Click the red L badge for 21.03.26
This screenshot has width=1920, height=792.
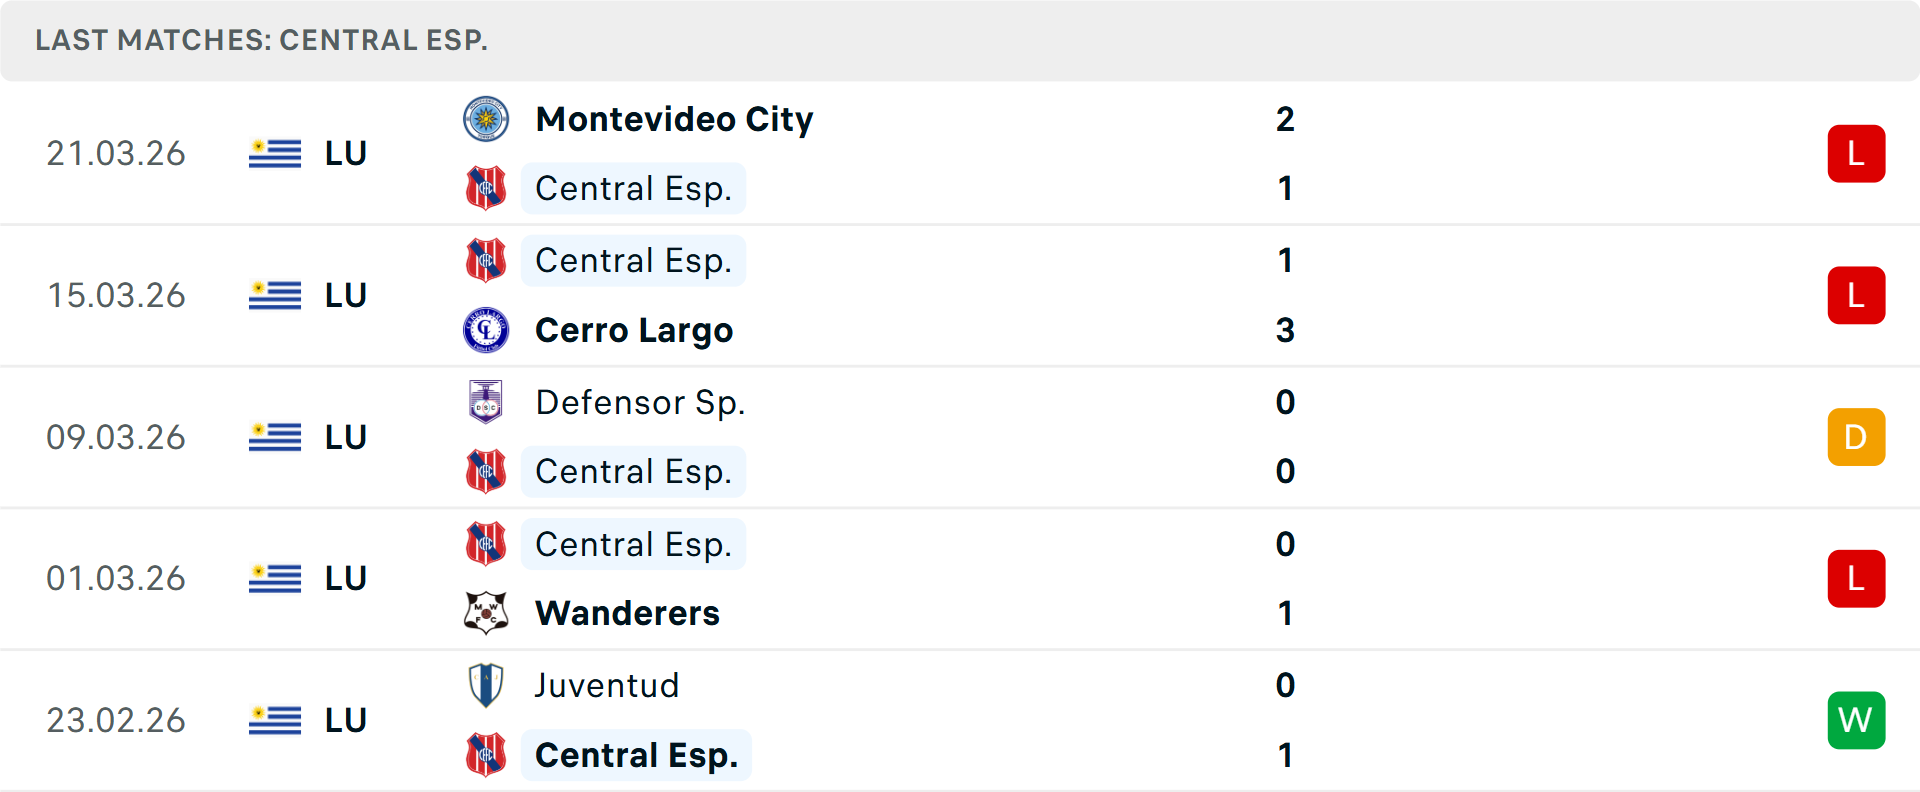point(1855,154)
